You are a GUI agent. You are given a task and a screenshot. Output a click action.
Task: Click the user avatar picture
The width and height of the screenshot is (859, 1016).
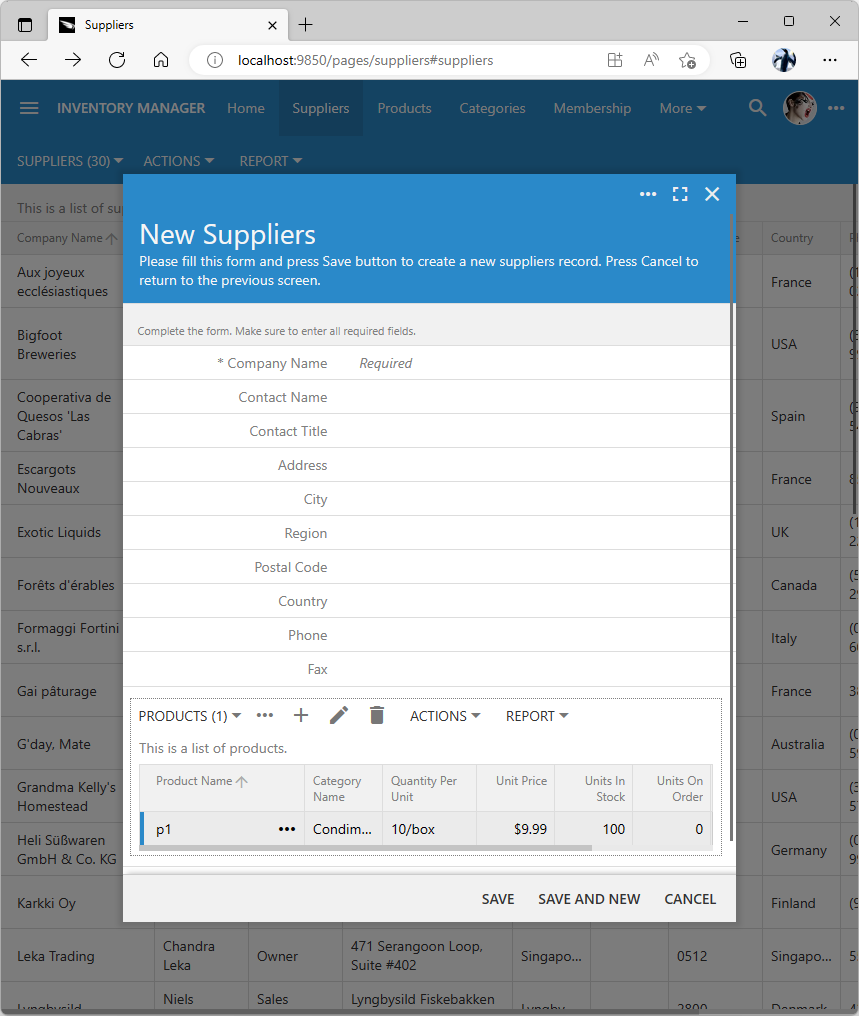click(799, 108)
